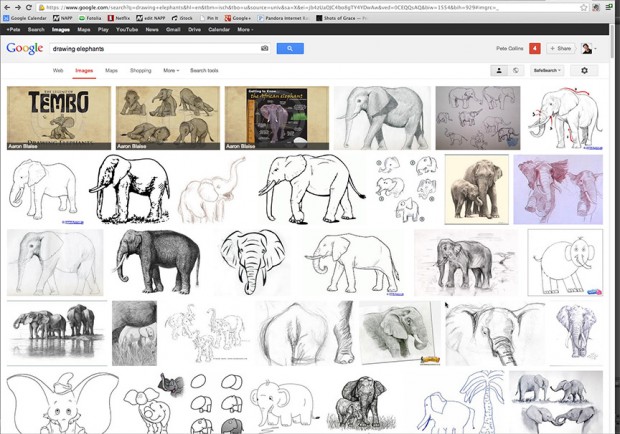
Task: Open the elephant with raised trunk sketch
Action: tap(214, 189)
